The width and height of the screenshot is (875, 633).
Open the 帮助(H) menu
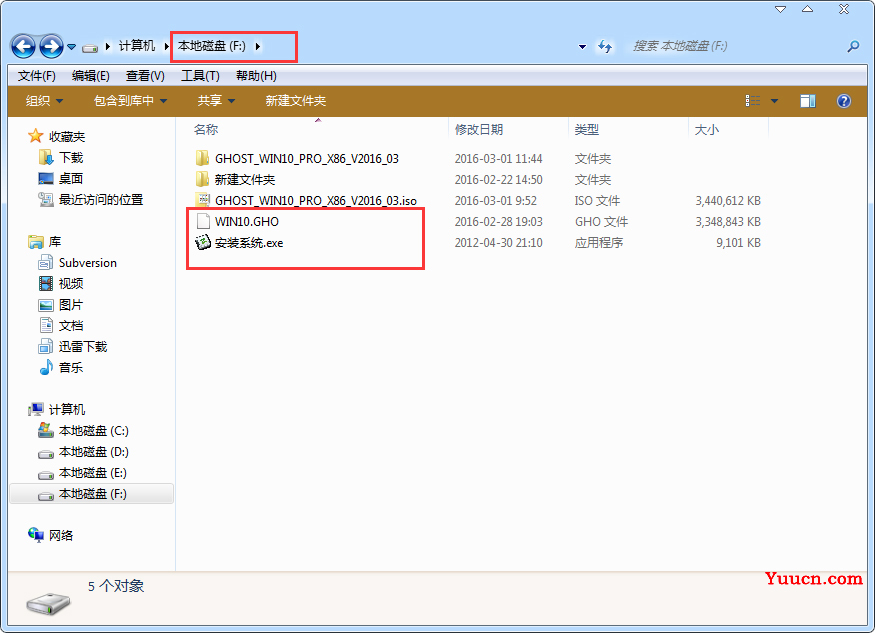point(256,76)
